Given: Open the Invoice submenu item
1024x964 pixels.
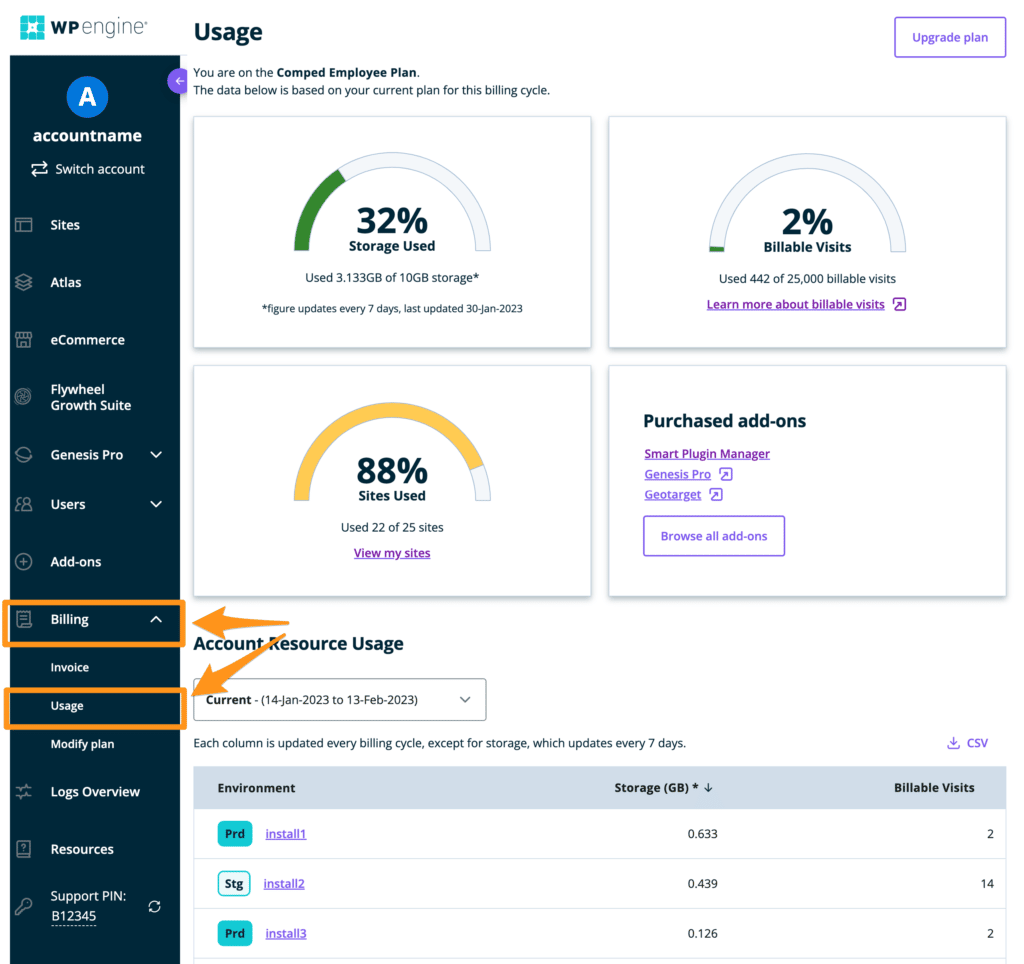Looking at the screenshot, I should click(x=70, y=668).
